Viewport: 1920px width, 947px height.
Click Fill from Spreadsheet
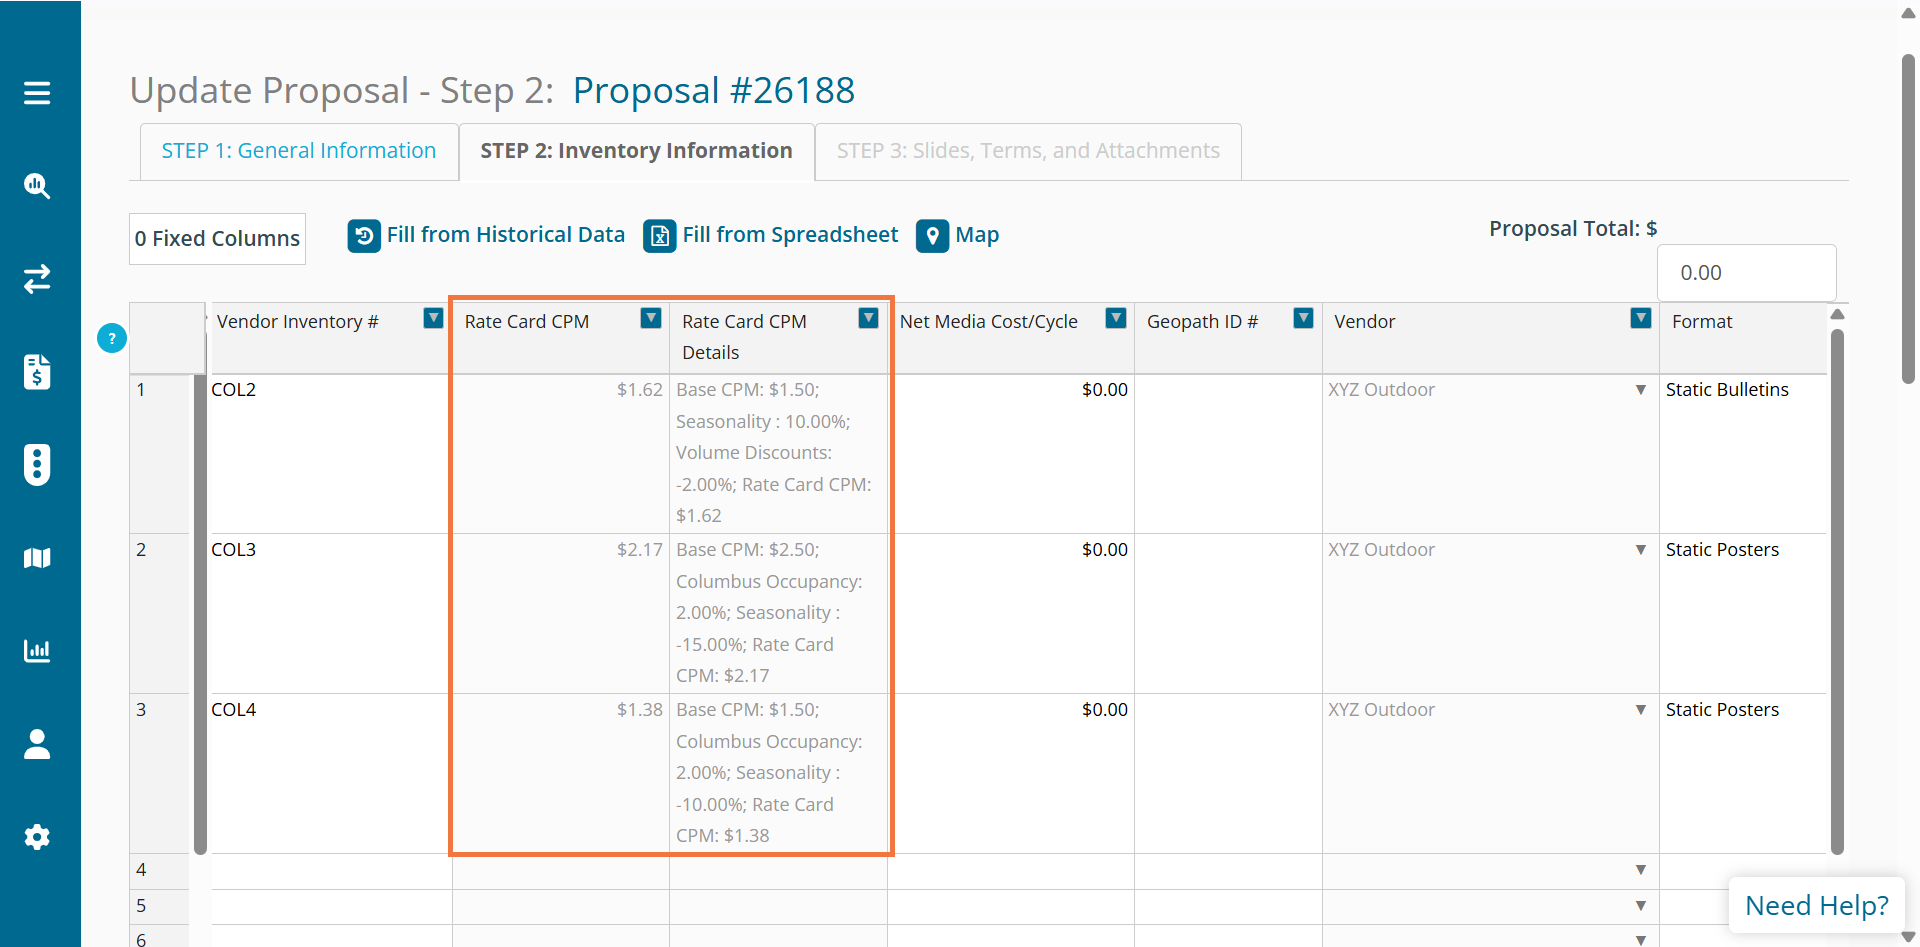click(771, 235)
